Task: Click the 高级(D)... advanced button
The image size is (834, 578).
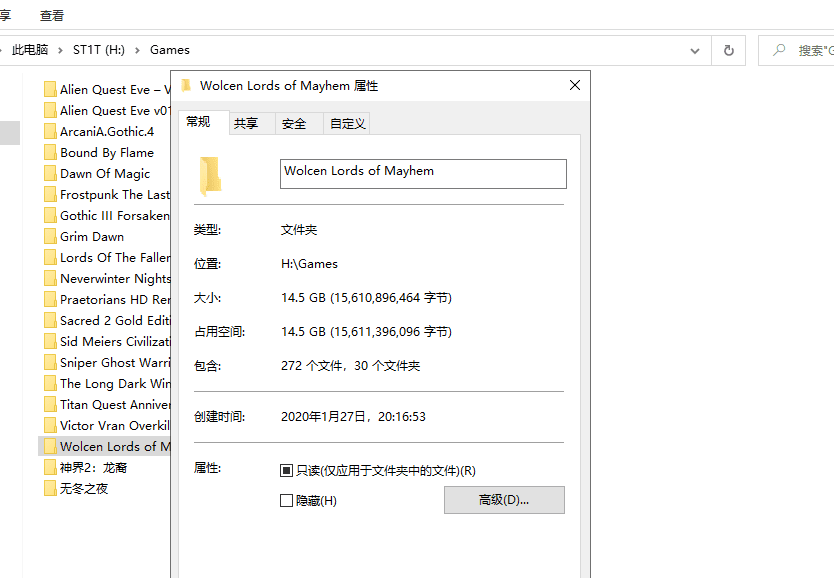Action: coord(504,500)
